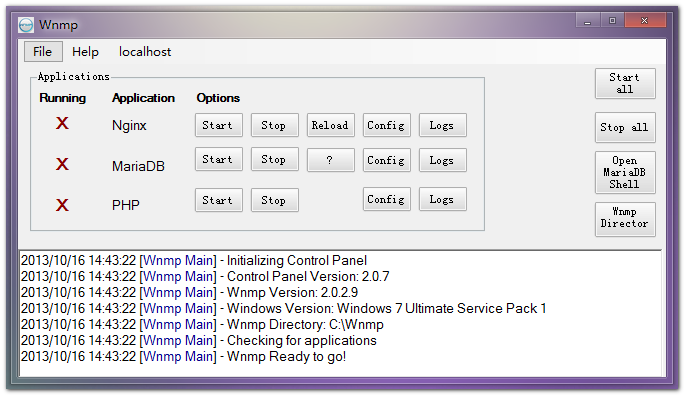Screen dimensions: 684x395
Task: Open the File menu
Action: 43,52
